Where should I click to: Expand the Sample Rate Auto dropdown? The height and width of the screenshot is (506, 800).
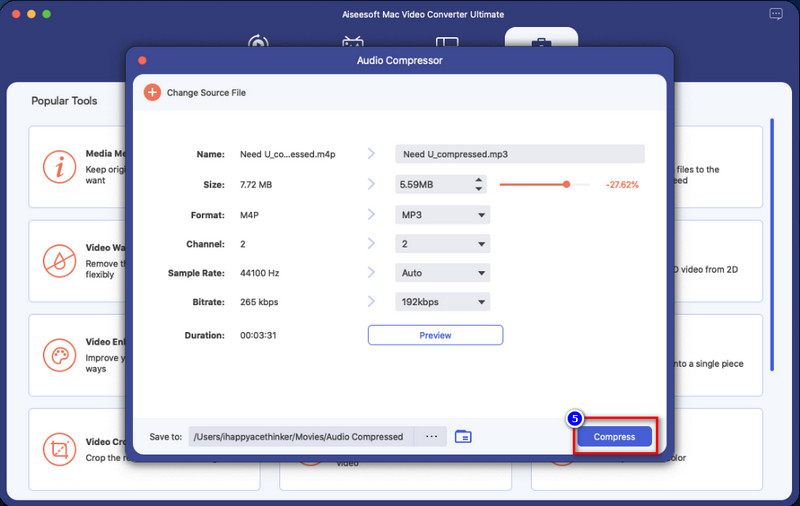[442, 273]
